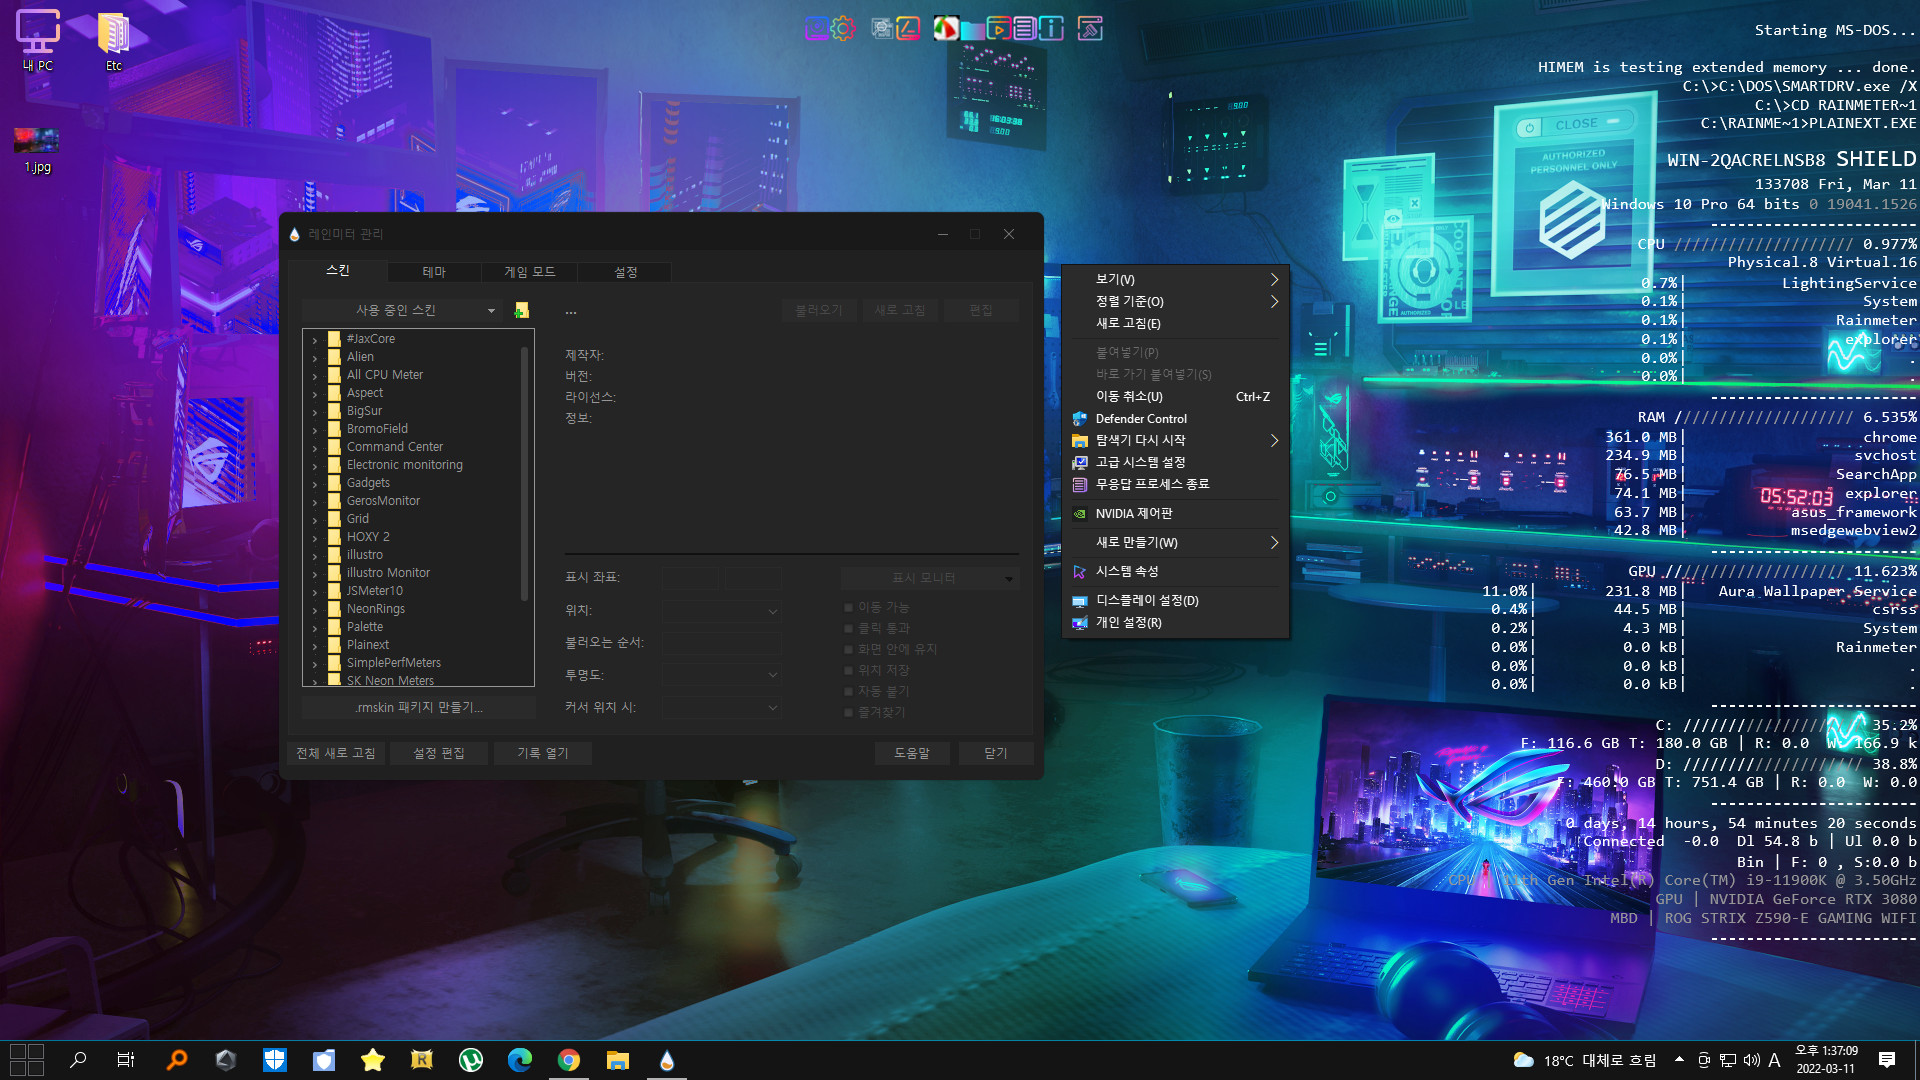1920x1080 pixels.
Task: Open the Etc folder on the desktop
Action: [x=114, y=40]
